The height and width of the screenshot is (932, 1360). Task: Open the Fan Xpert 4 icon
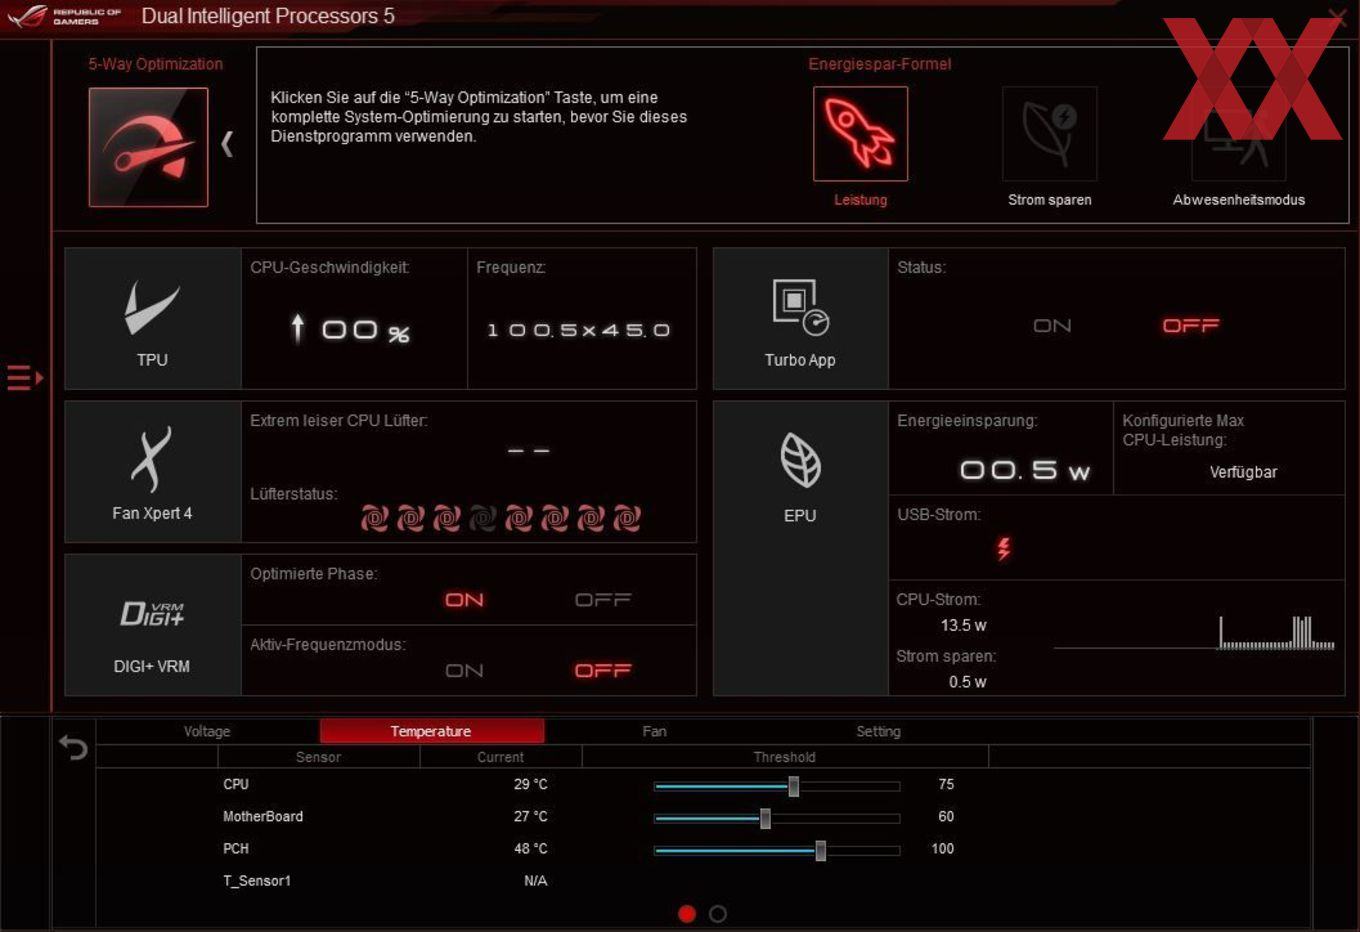(151, 460)
